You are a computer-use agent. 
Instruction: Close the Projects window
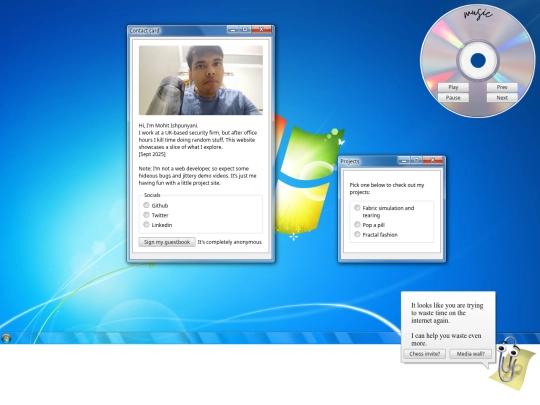click(x=433, y=160)
